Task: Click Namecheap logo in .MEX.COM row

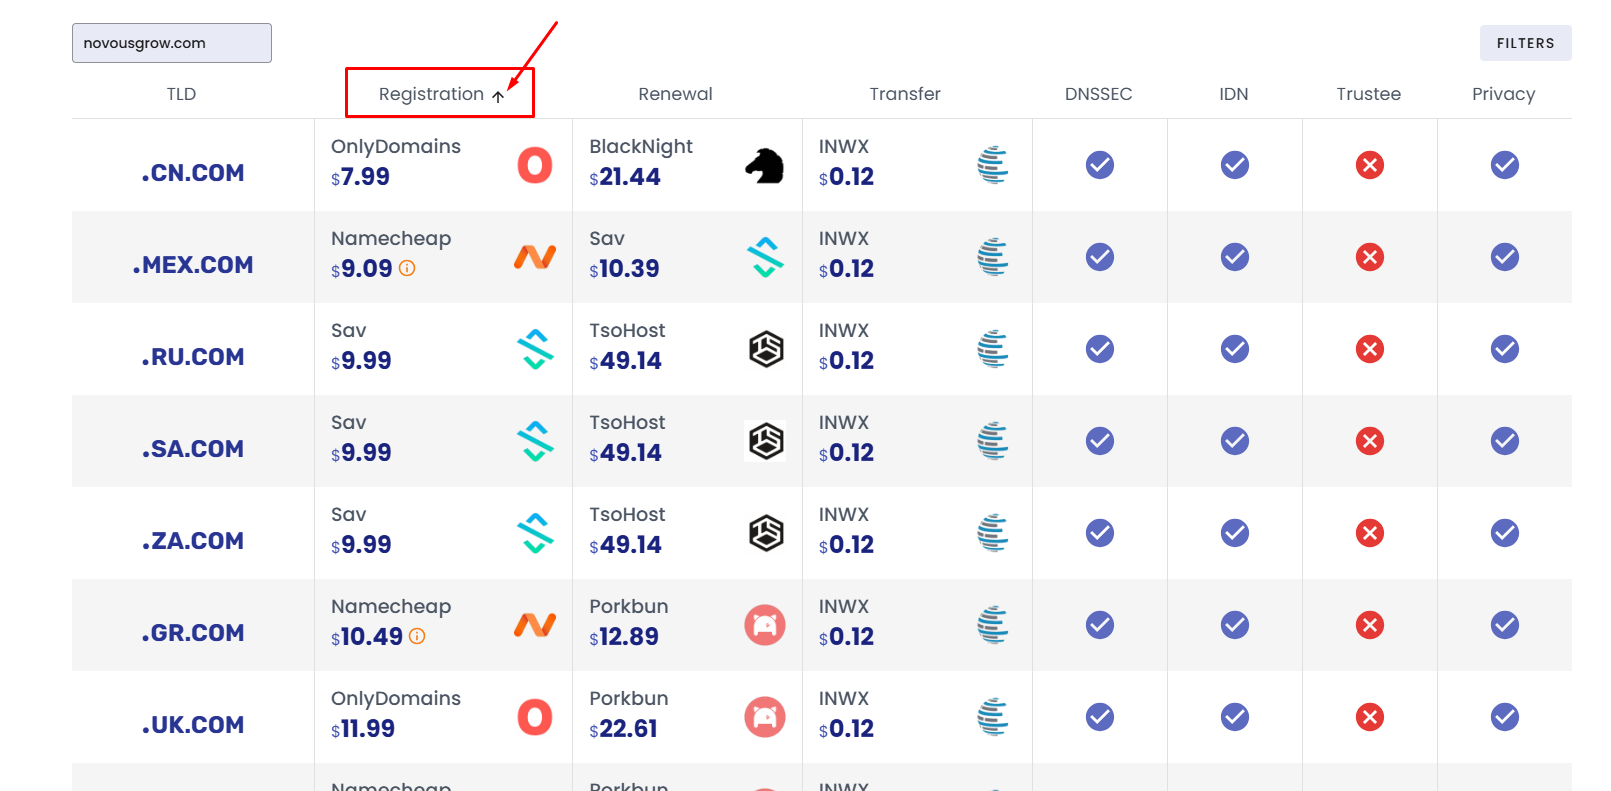Action: [535, 257]
